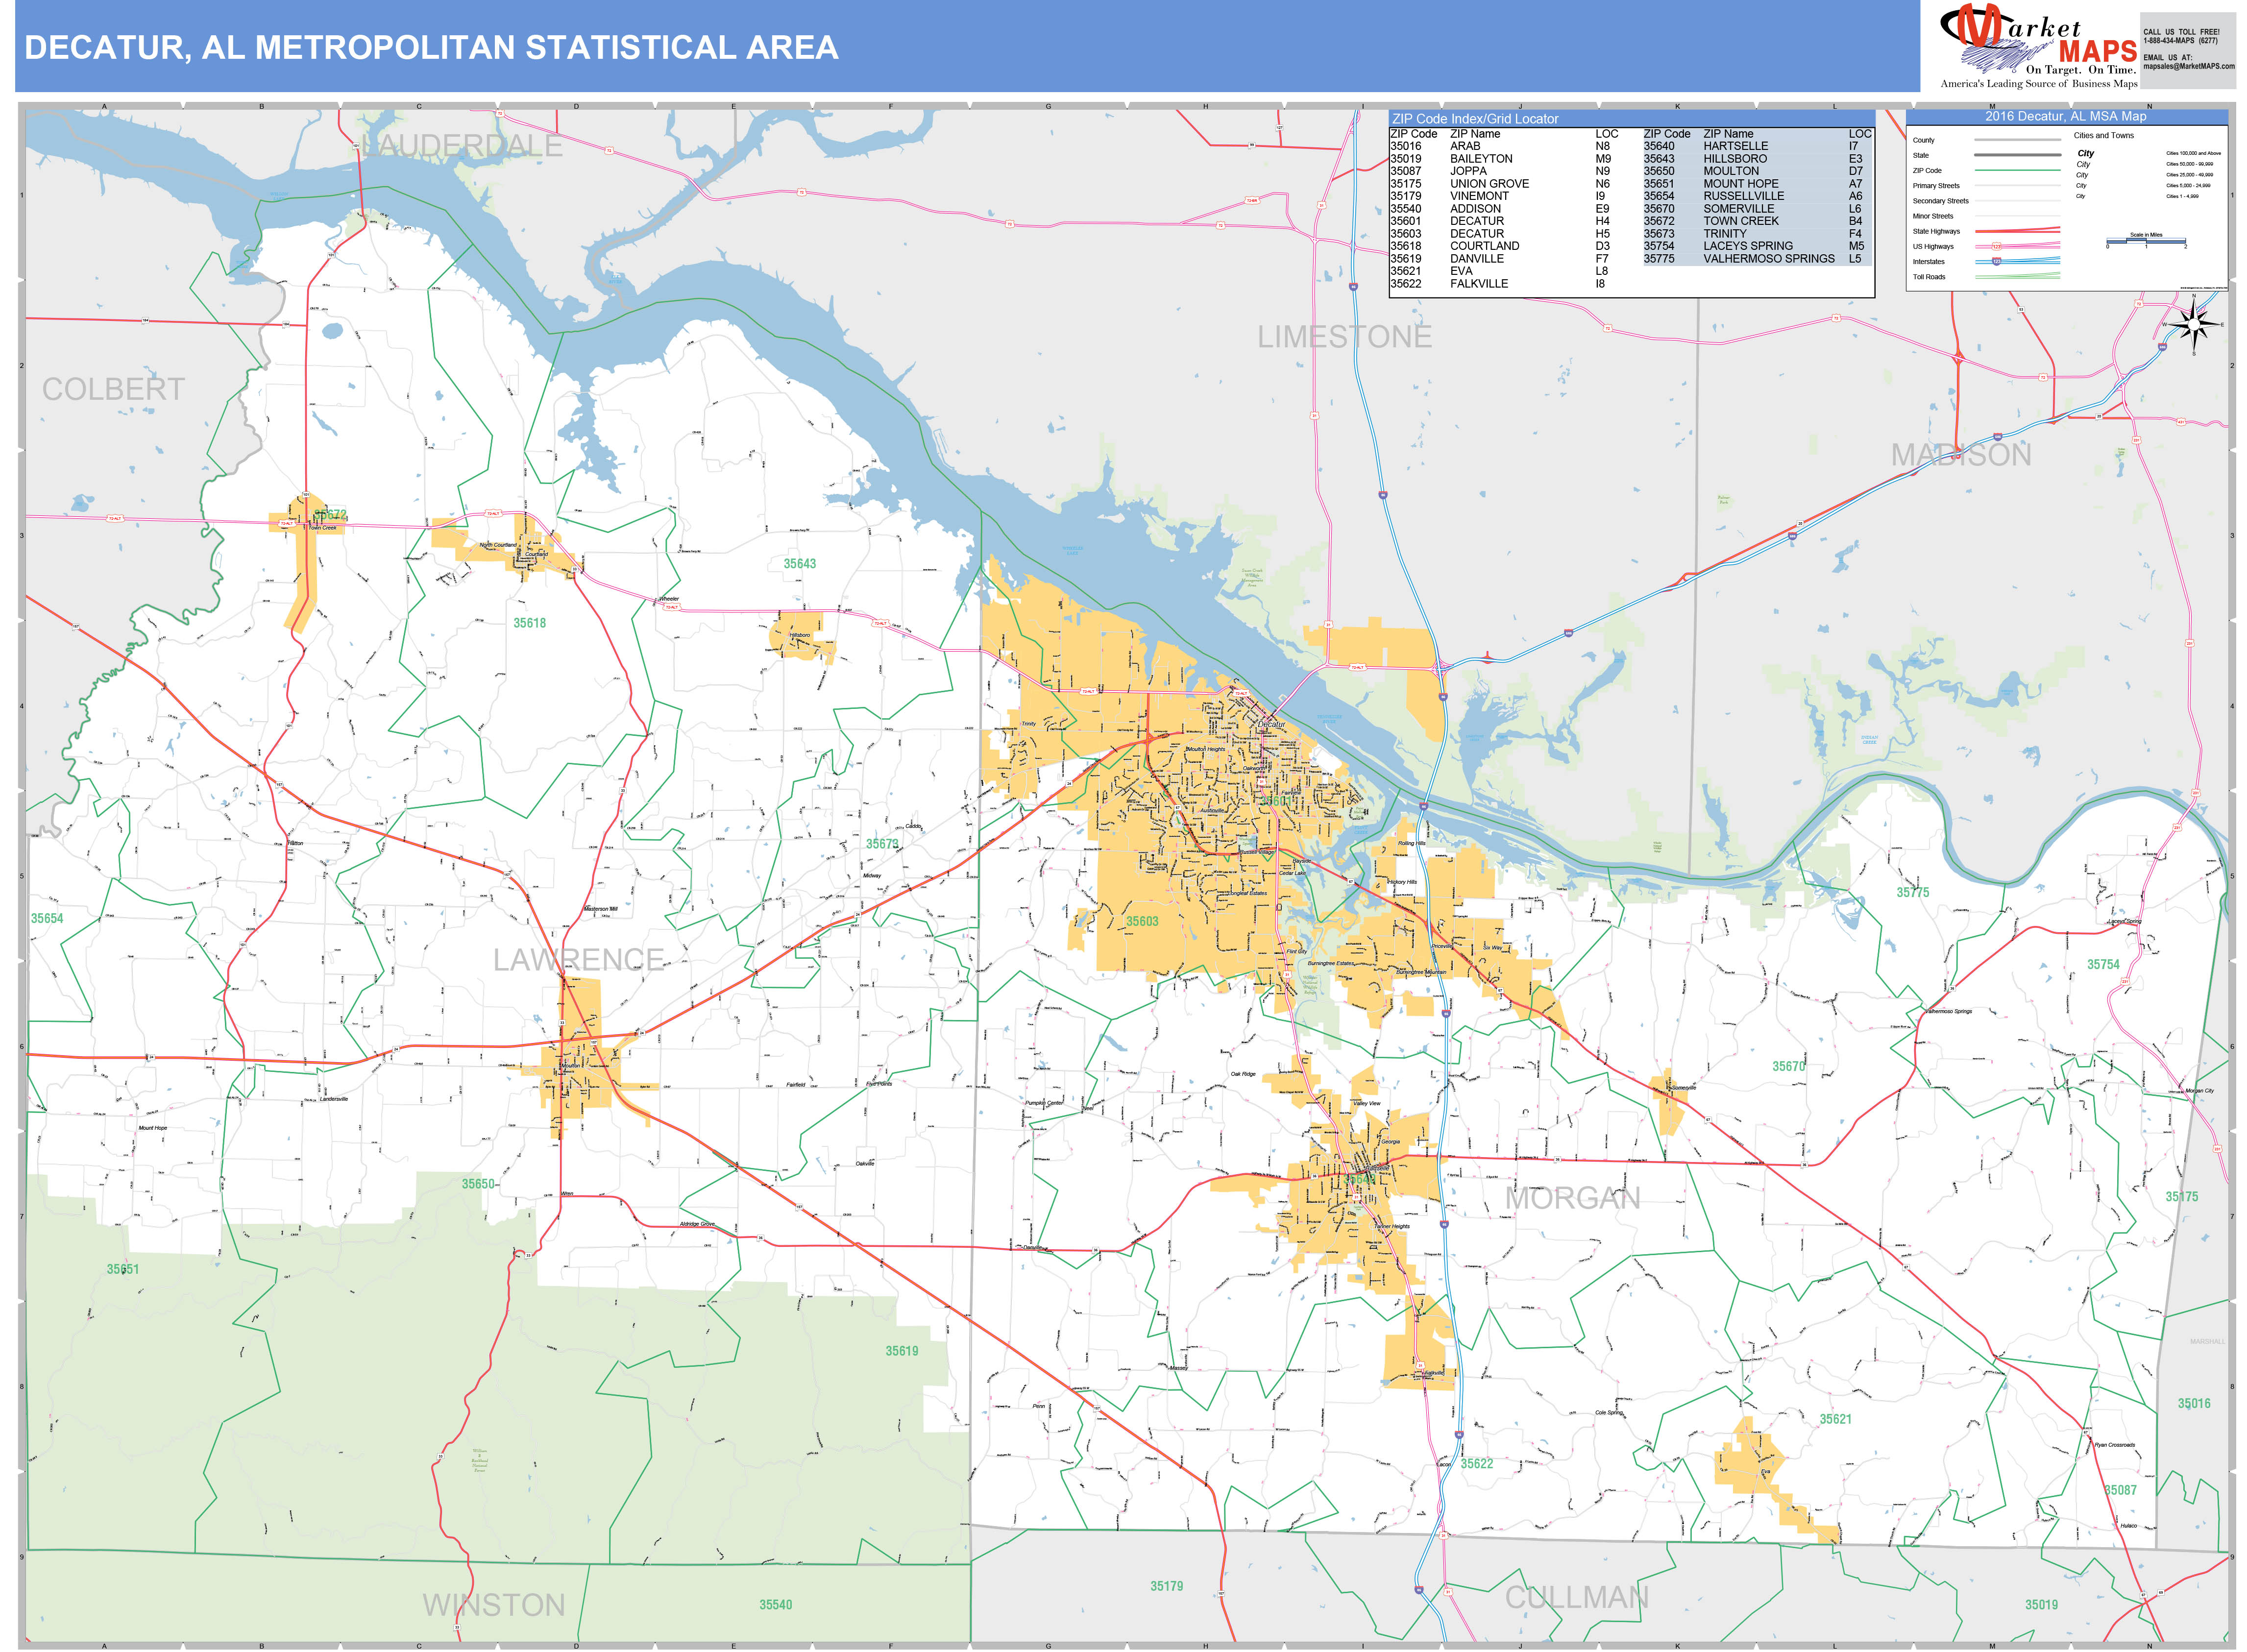
Task: Click the 2016 Decatur, AL MSA Map title bar
Action: click(2067, 117)
